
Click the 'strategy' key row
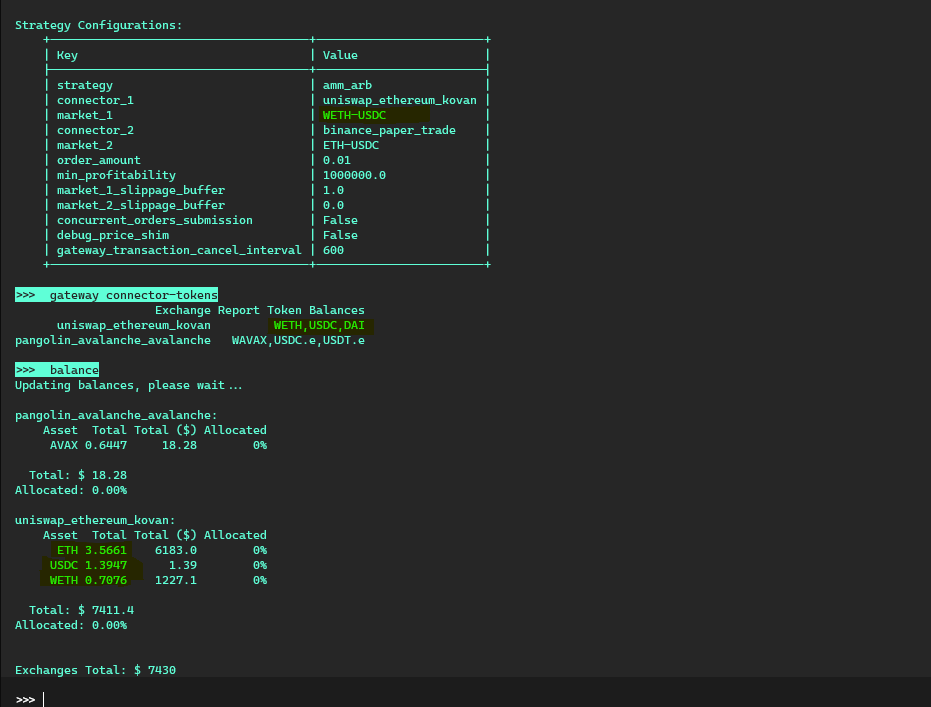click(x=85, y=85)
